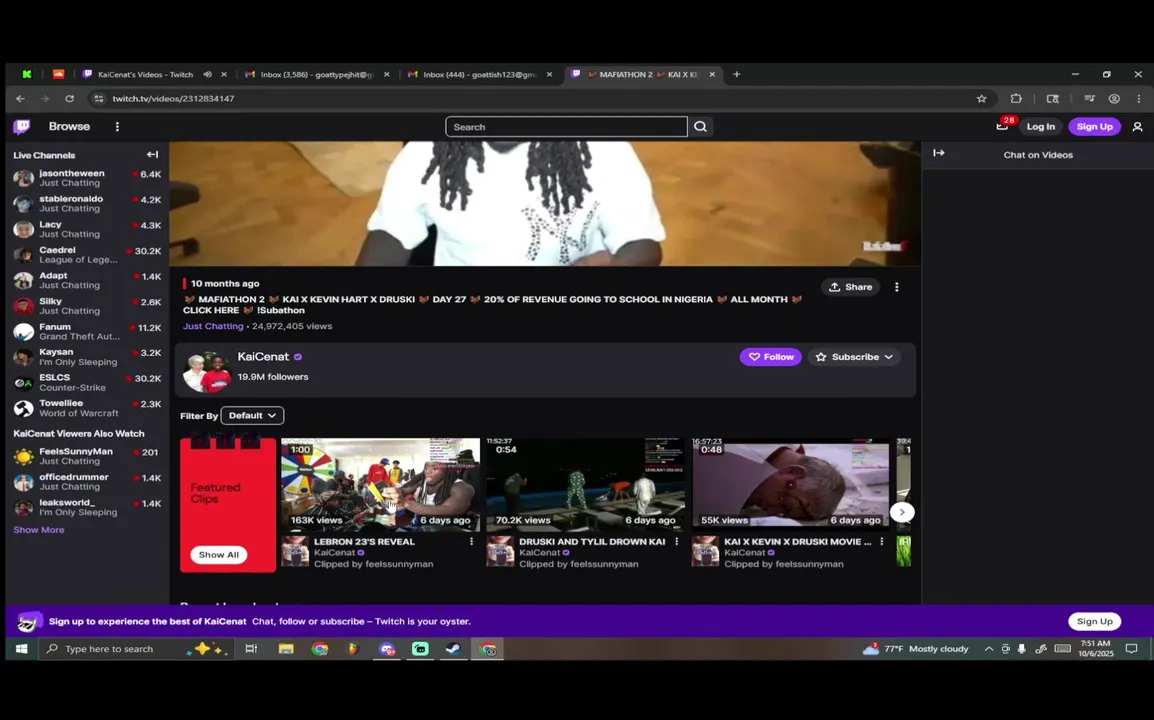Click the address bar URL twitch.tv/videos
This screenshot has height=720, width=1154.
click(173, 99)
